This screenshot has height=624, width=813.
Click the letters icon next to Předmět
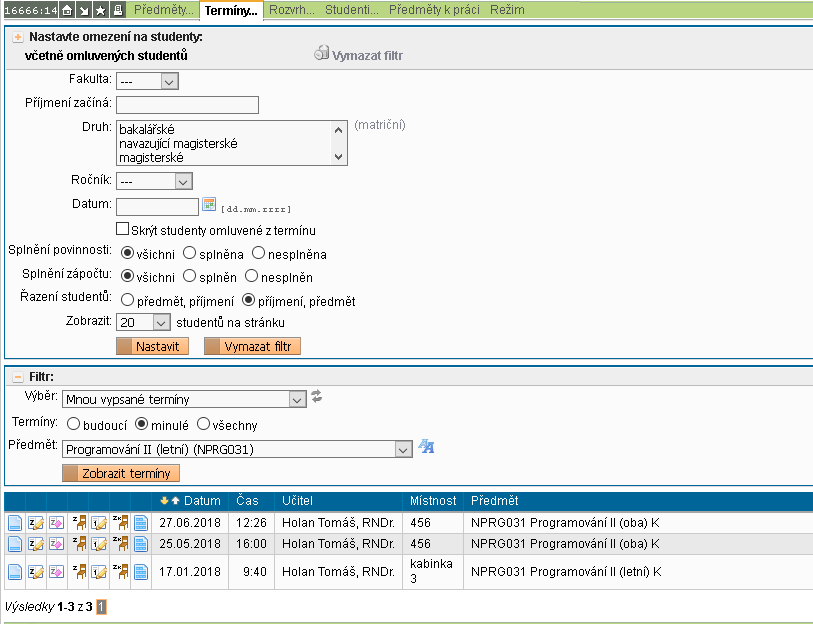coord(426,447)
